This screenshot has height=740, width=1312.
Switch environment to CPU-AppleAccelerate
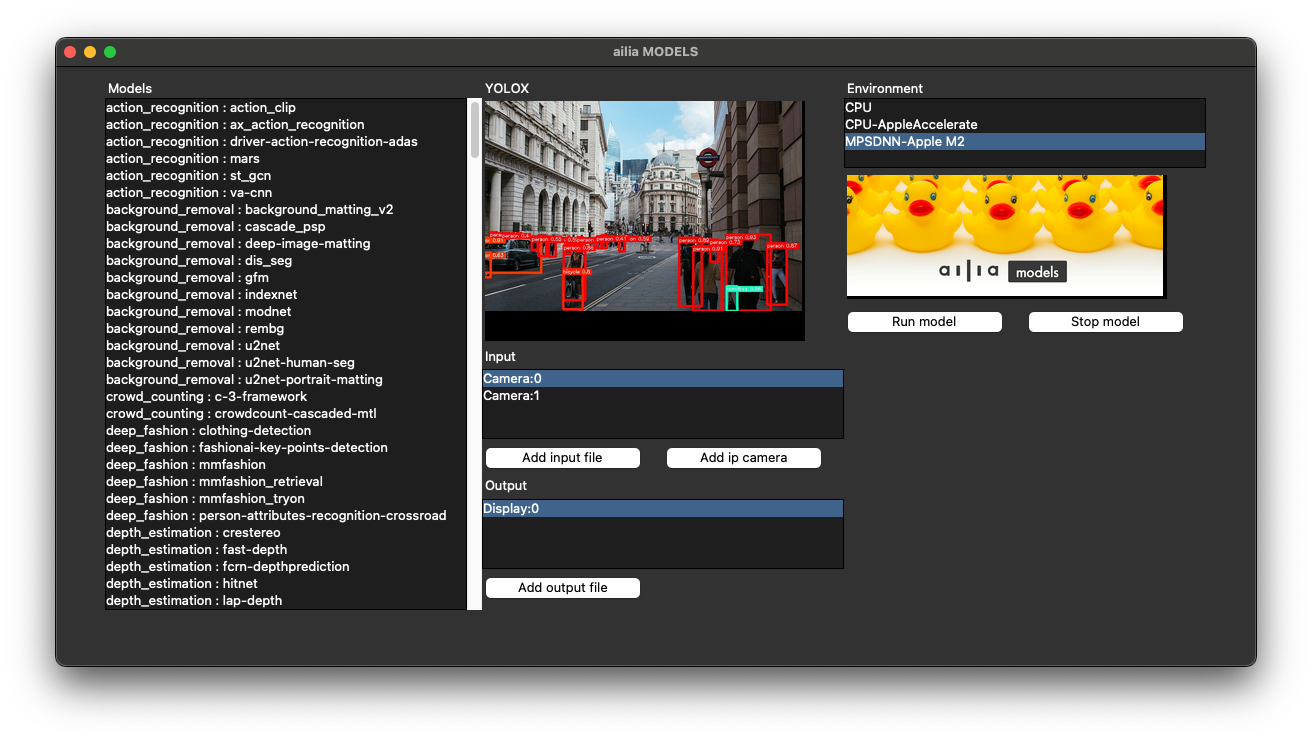pyautogui.click(x=1025, y=124)
